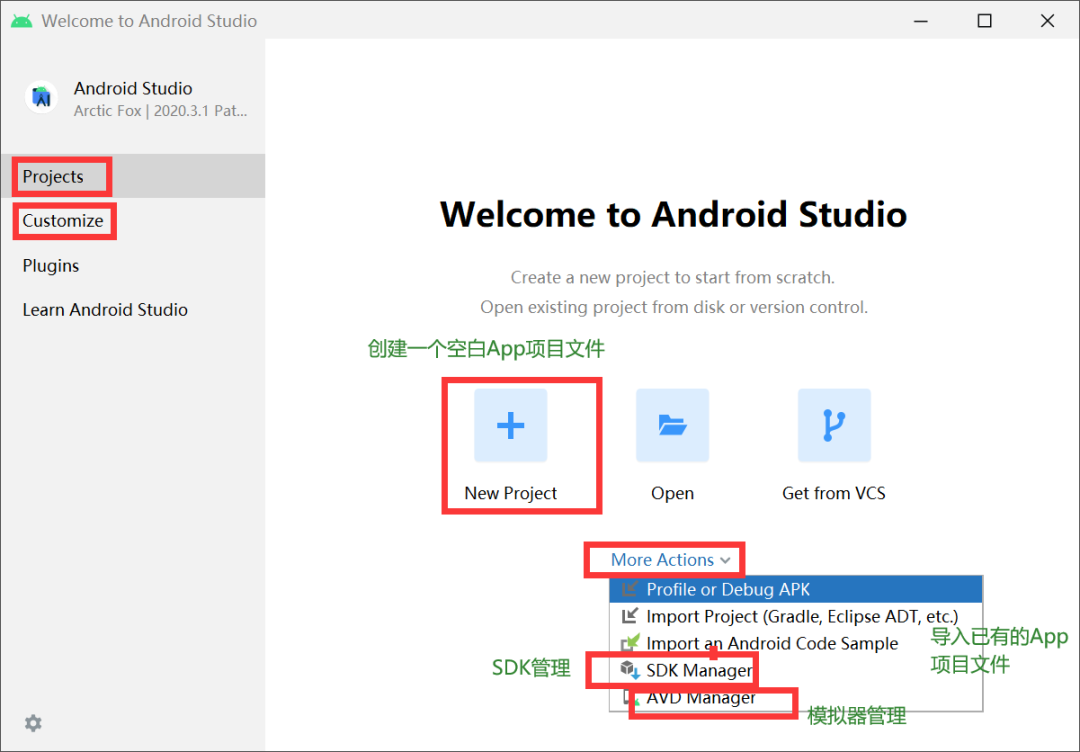Choose Import an Android Code Sample
This screenshot has width=1080, height=752.
pyautogui.click(x=796, y=643)
